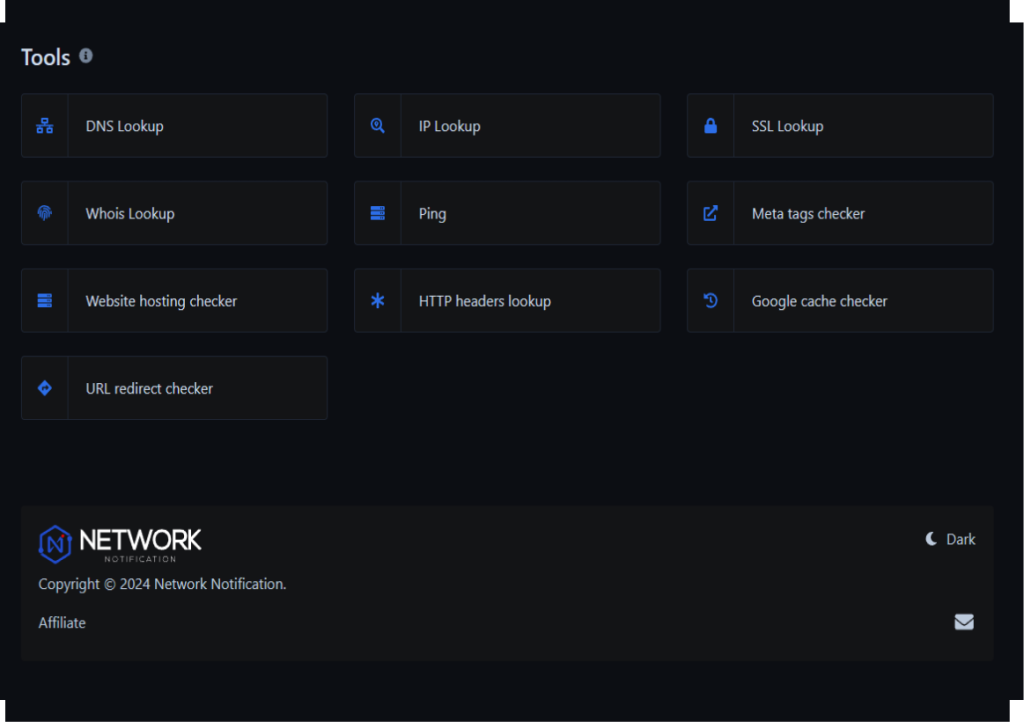Click the HTTP headers lookup asterisk icon
1024x722 pixels.
pos(377,301)
